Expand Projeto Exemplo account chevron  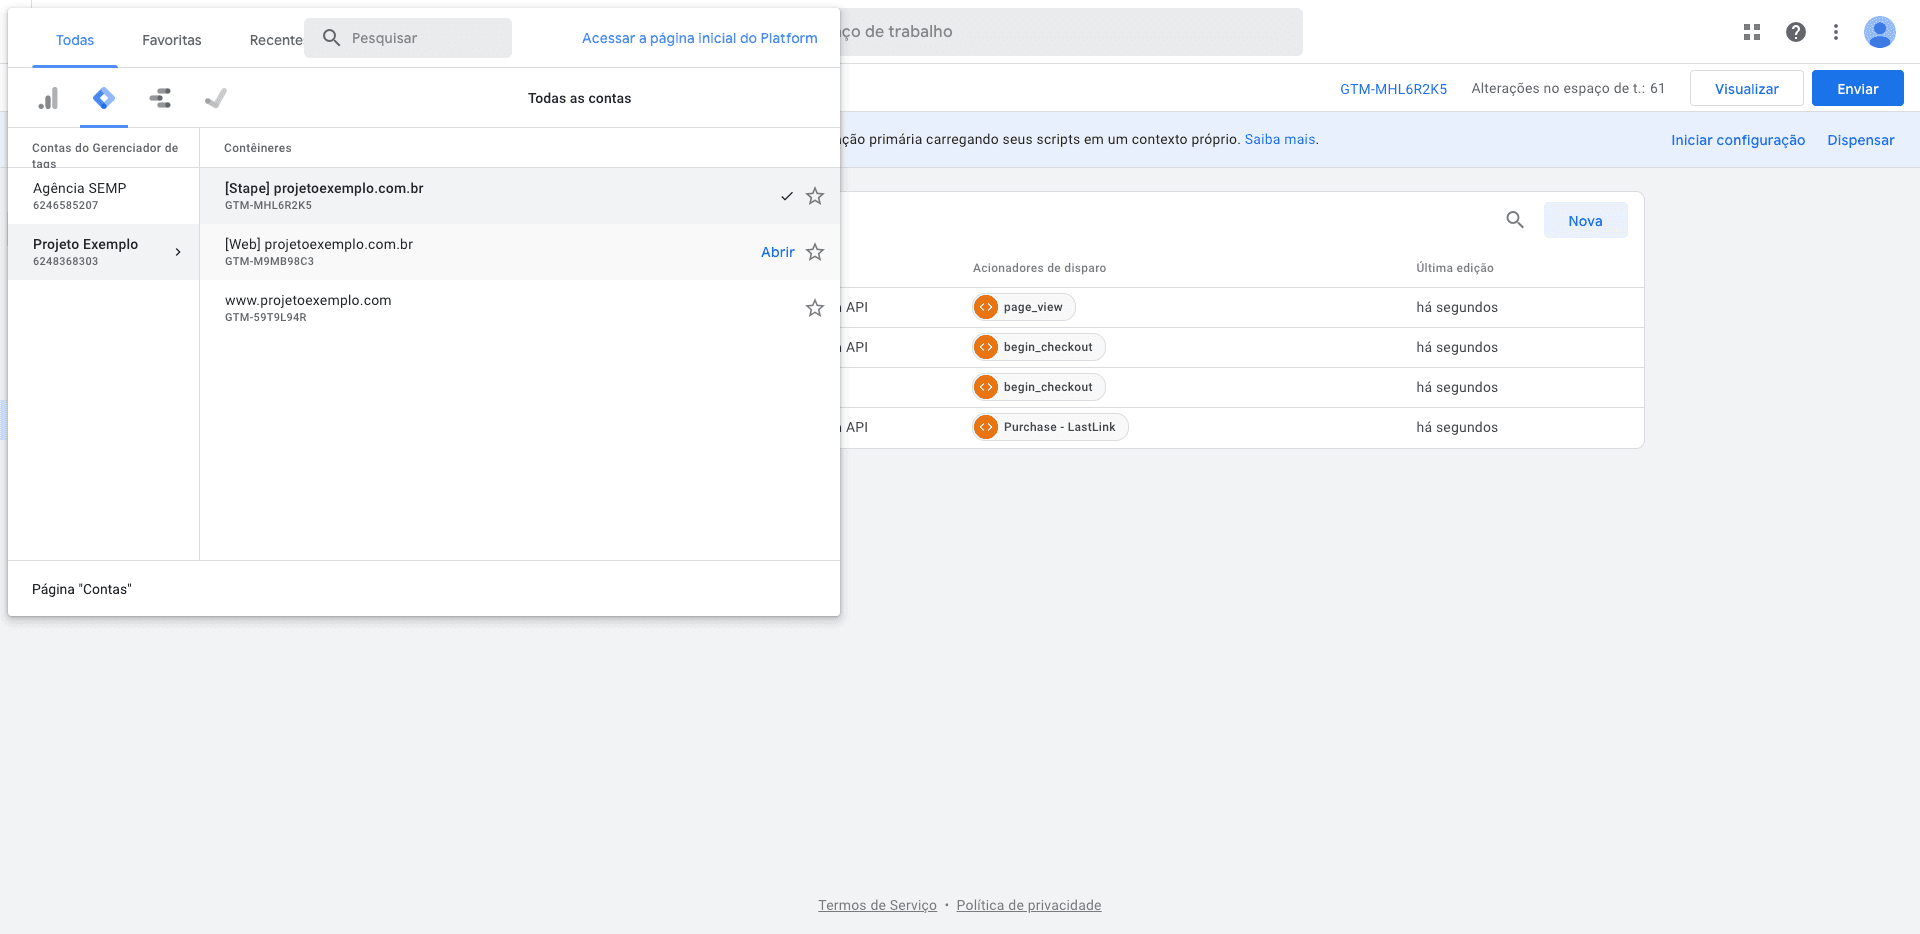tap(178, 252)
